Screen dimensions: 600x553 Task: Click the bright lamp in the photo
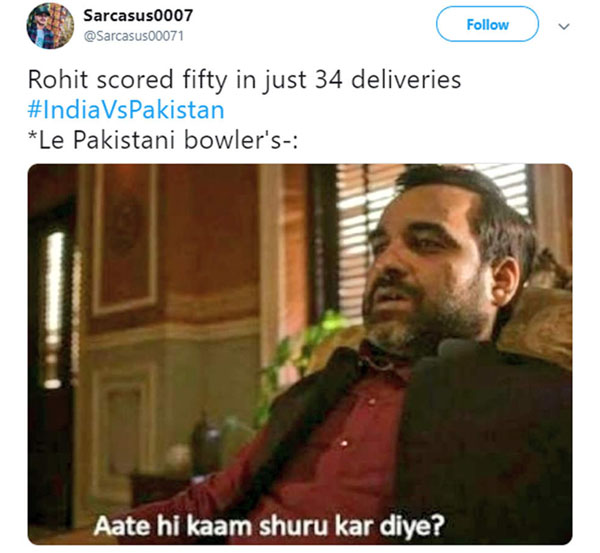(54, 306)
